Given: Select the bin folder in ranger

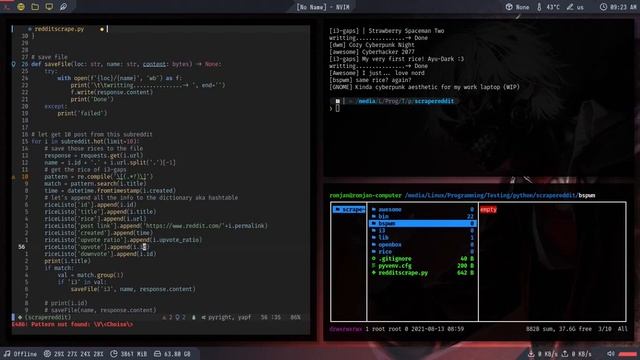Looking at the screenshot, I should coord(422,216).
